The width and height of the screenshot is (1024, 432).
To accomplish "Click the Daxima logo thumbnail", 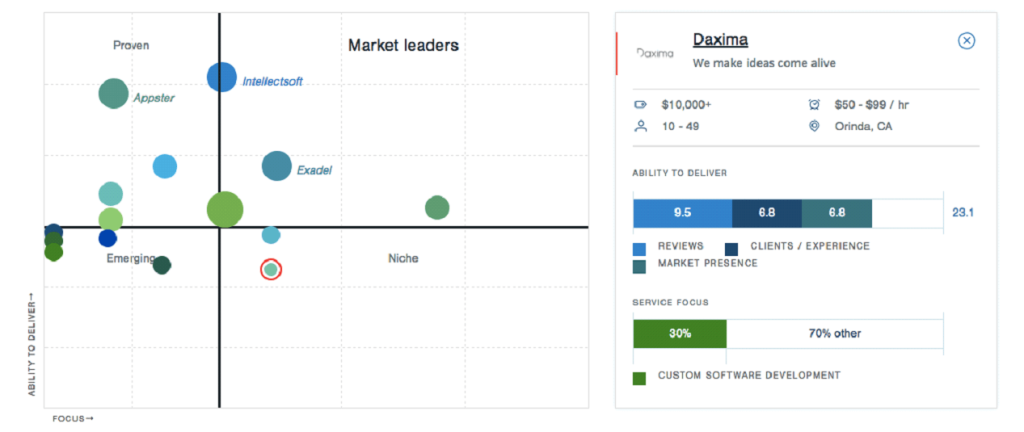I will point(654,53).
